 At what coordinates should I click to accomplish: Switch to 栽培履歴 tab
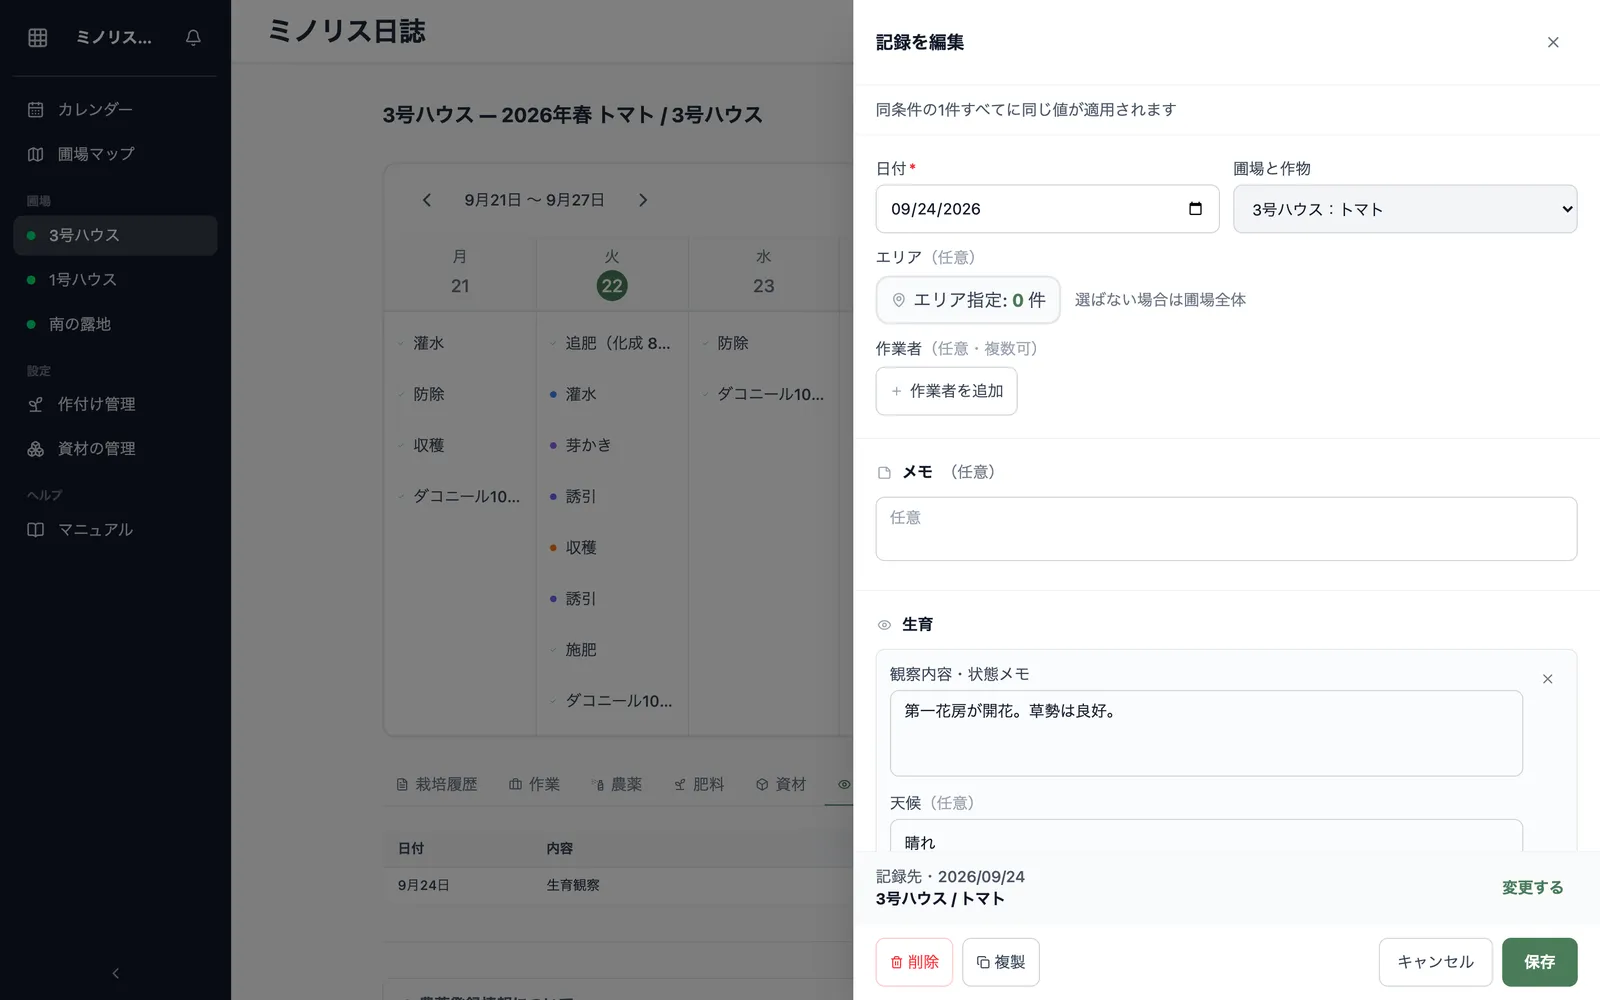437,784
